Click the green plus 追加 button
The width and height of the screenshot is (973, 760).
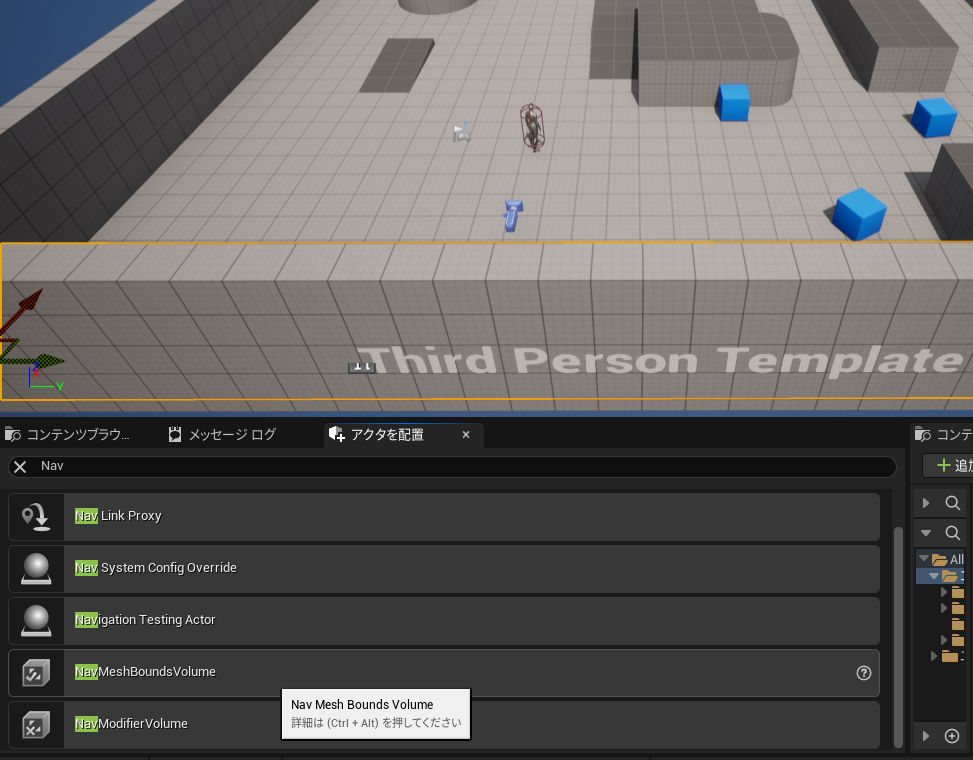point(950,465)
